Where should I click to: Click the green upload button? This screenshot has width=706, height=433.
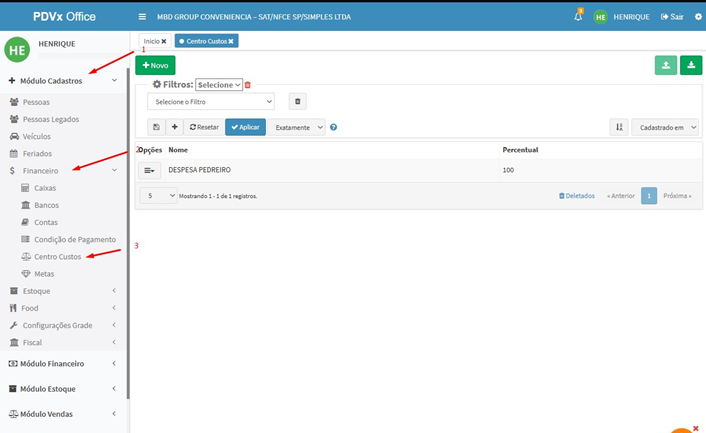(665, 65)
